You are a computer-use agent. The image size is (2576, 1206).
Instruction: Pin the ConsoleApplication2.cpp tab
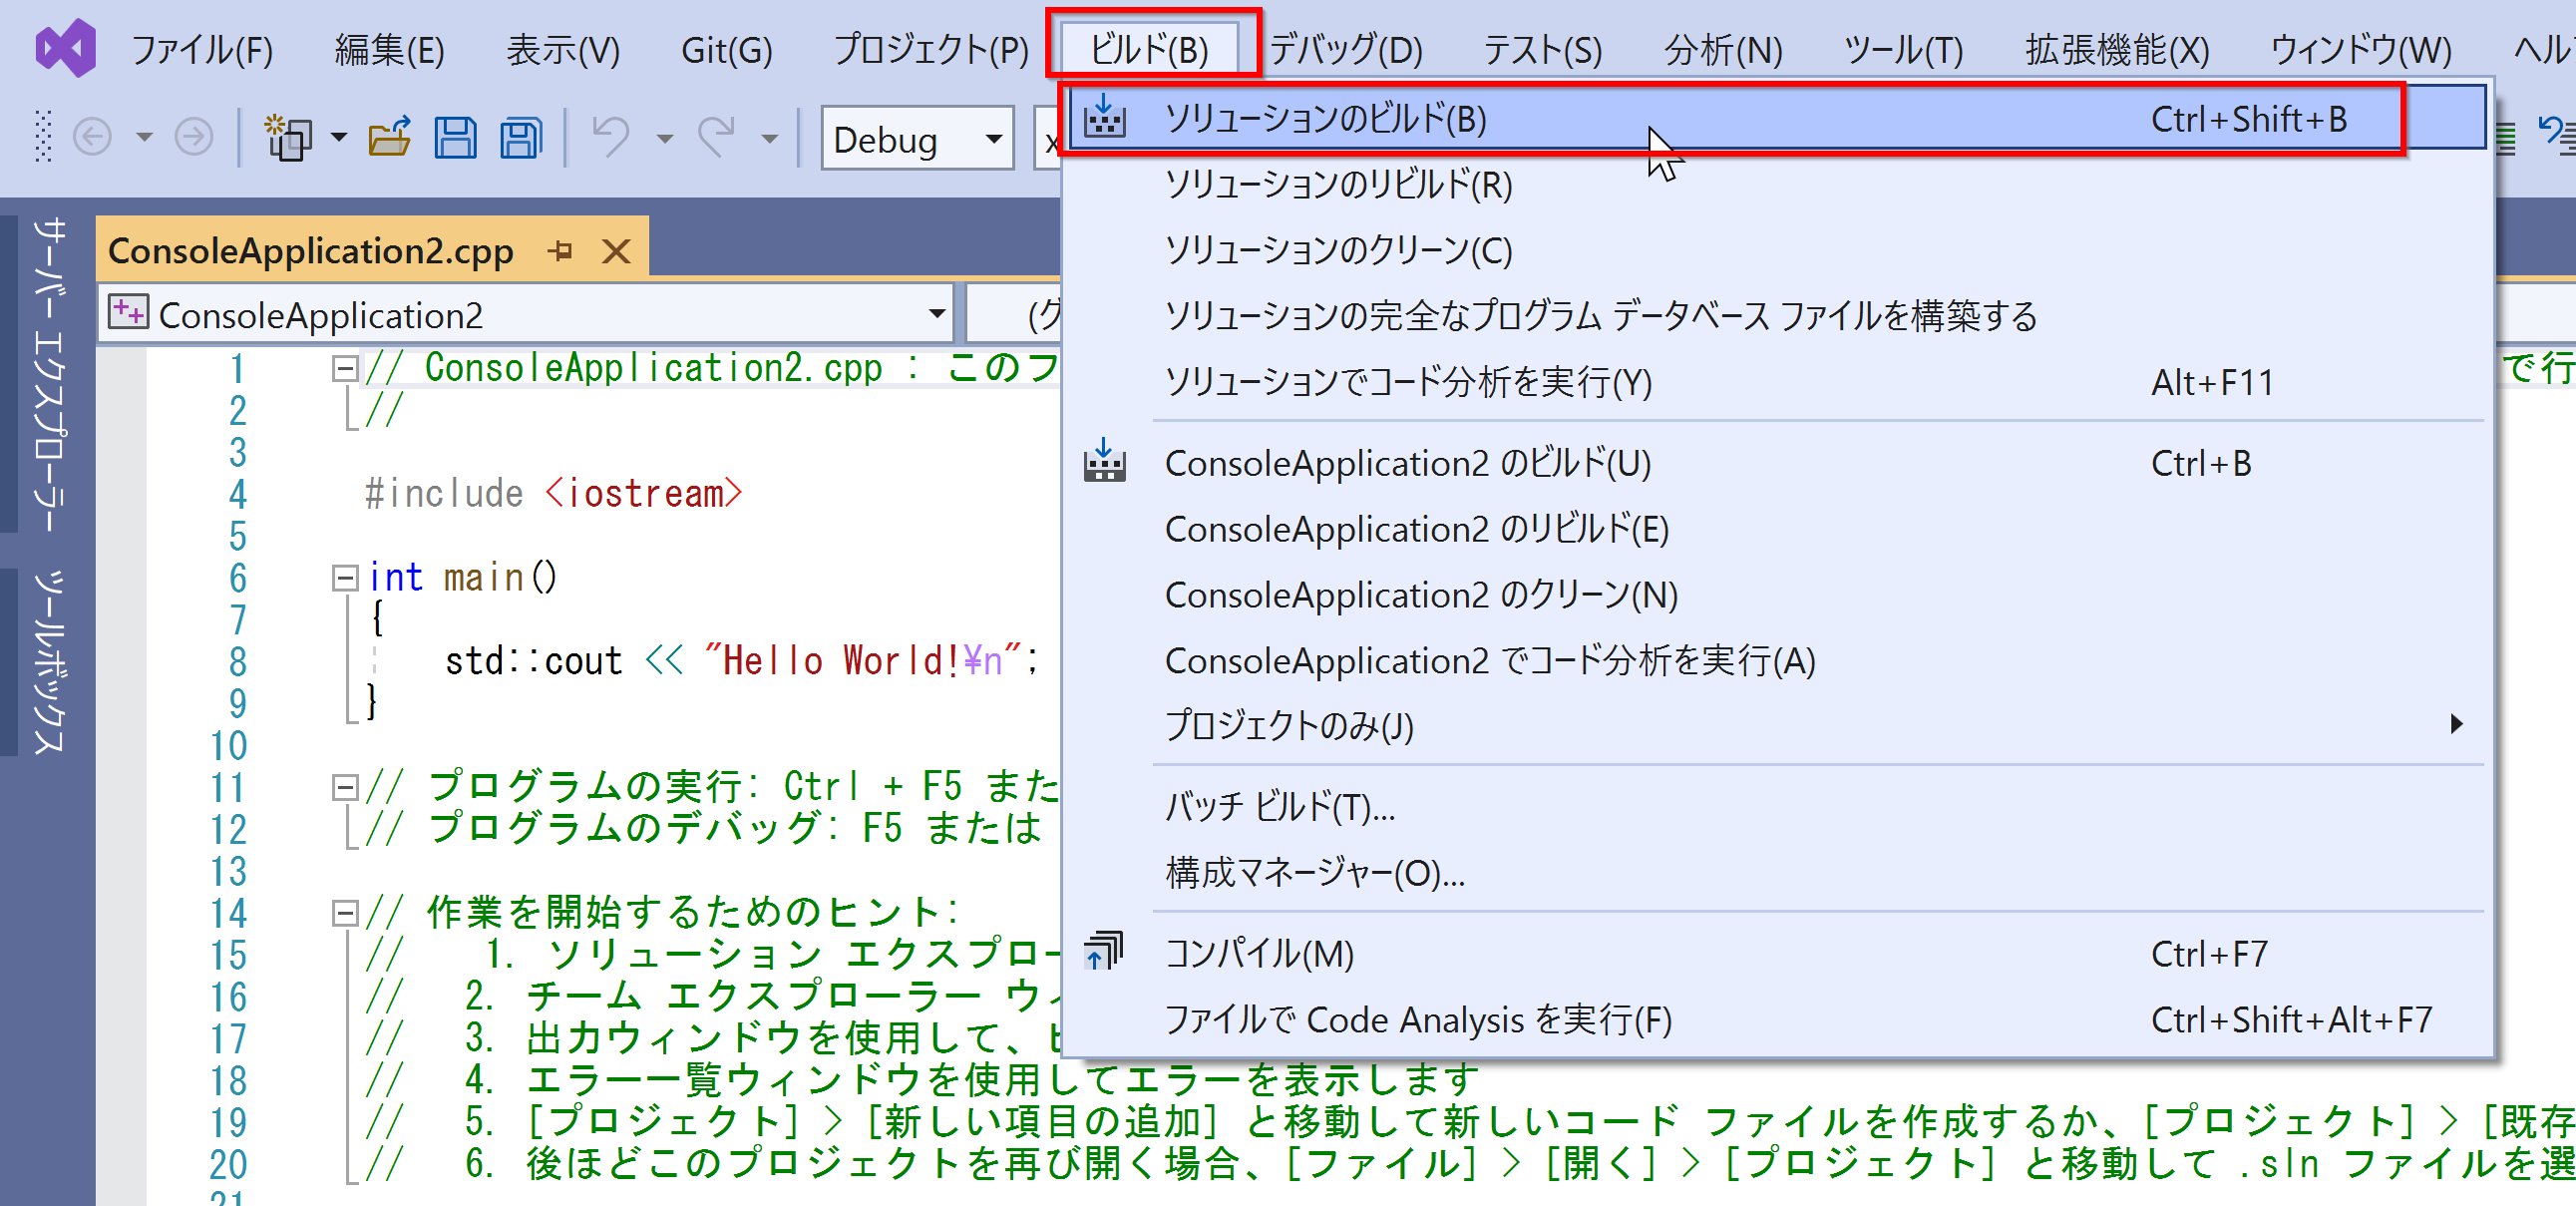coord(561,250)
